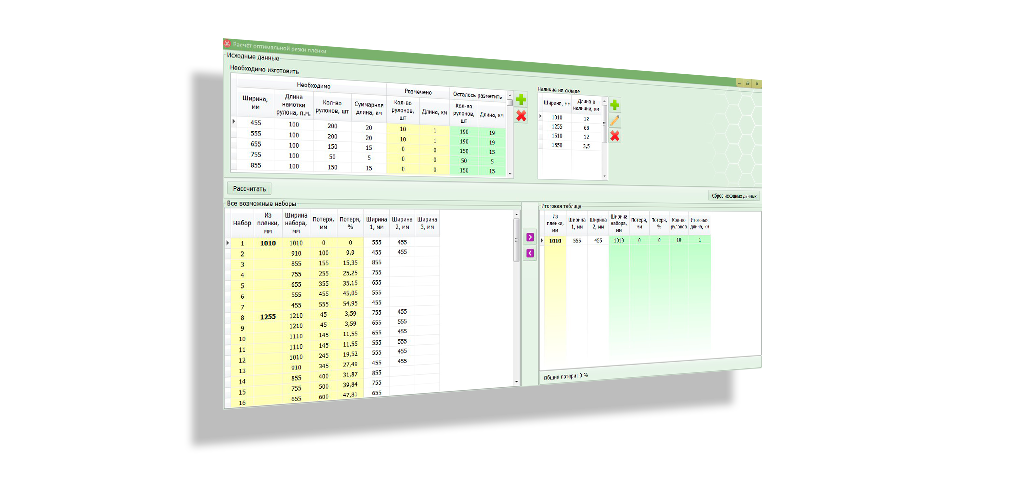Edit the film entry with the pencil icon
The width and height of the screenshot is (1012, 500).
click(x=615, y=120)
